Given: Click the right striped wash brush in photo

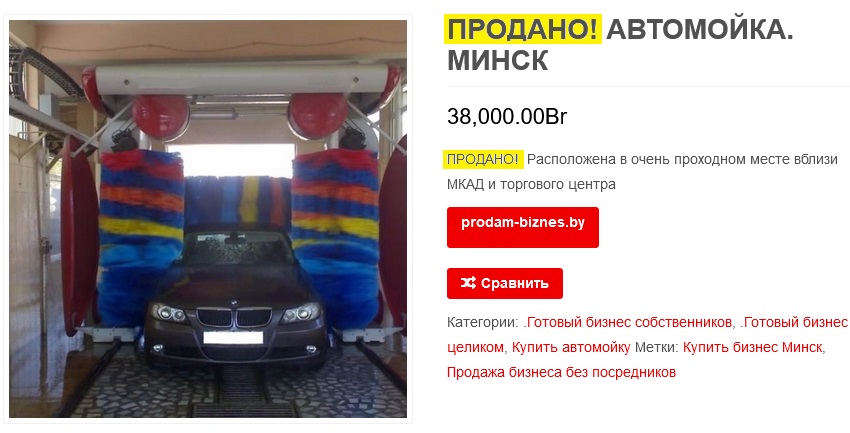Looking at the screenshot, I should point(335,238).
